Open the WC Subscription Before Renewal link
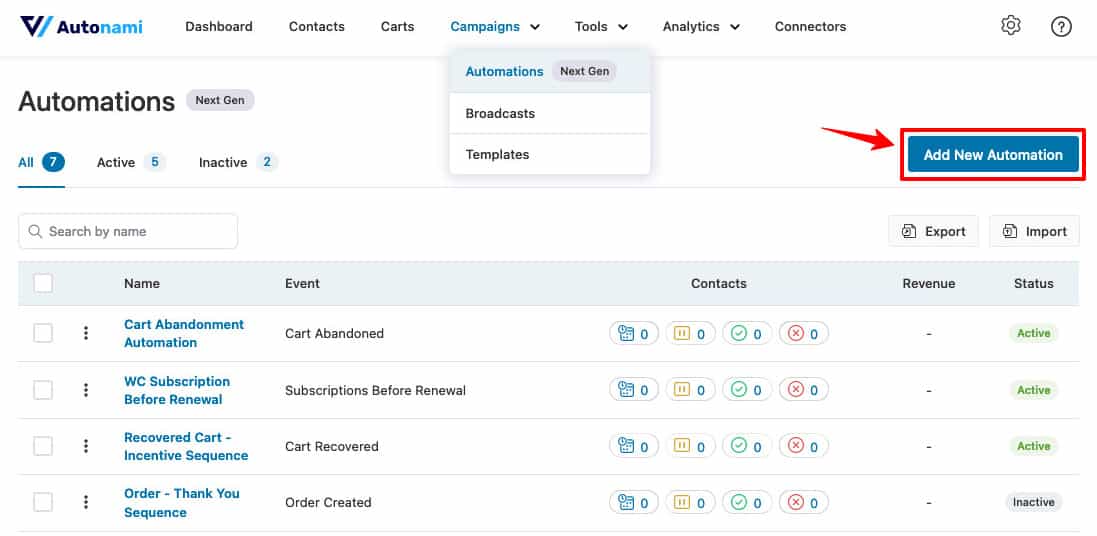This screenshot has height=536, width=1097. pyautogui.click(x=177, y=390)
